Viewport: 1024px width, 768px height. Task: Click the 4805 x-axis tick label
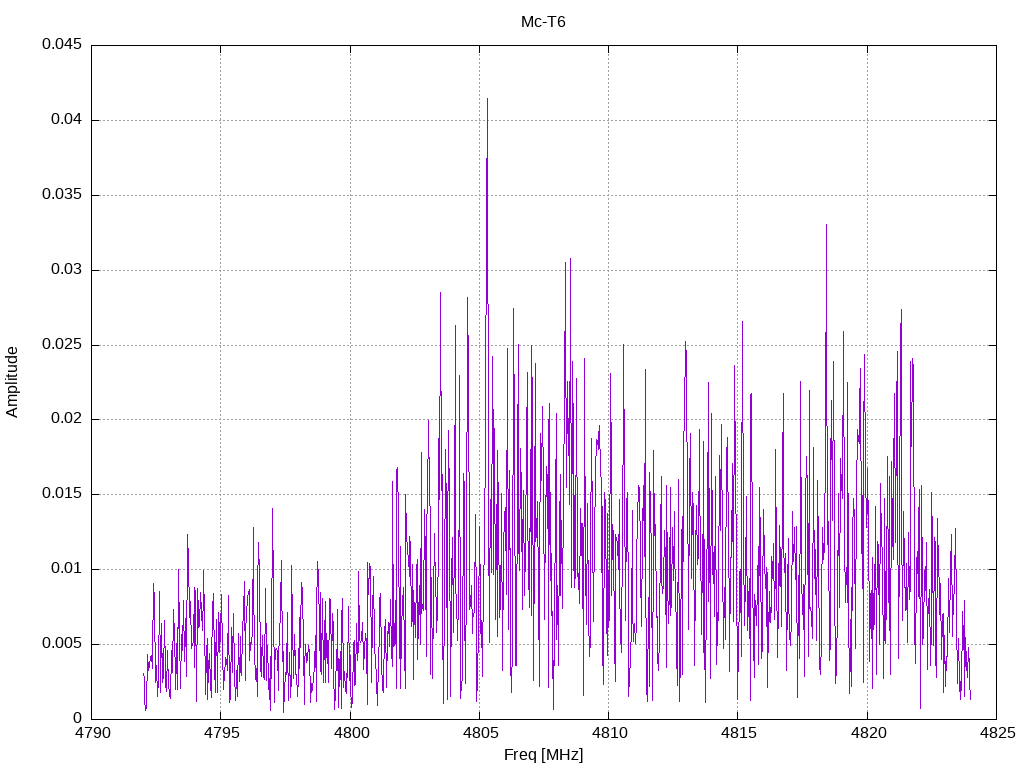coord(479,733)
